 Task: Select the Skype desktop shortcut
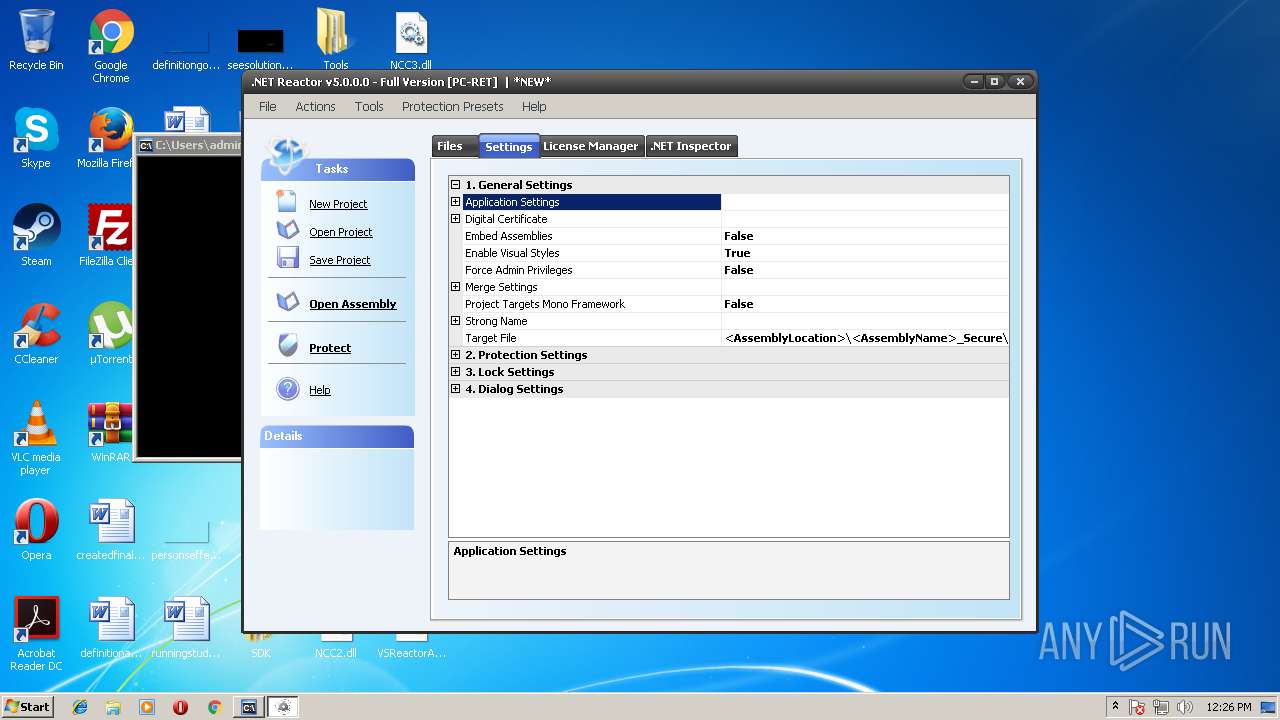[36, 138]
